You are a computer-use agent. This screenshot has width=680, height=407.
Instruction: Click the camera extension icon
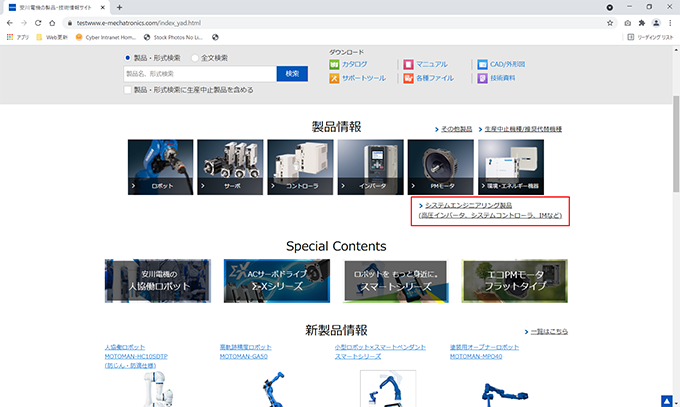coord(628,23)
